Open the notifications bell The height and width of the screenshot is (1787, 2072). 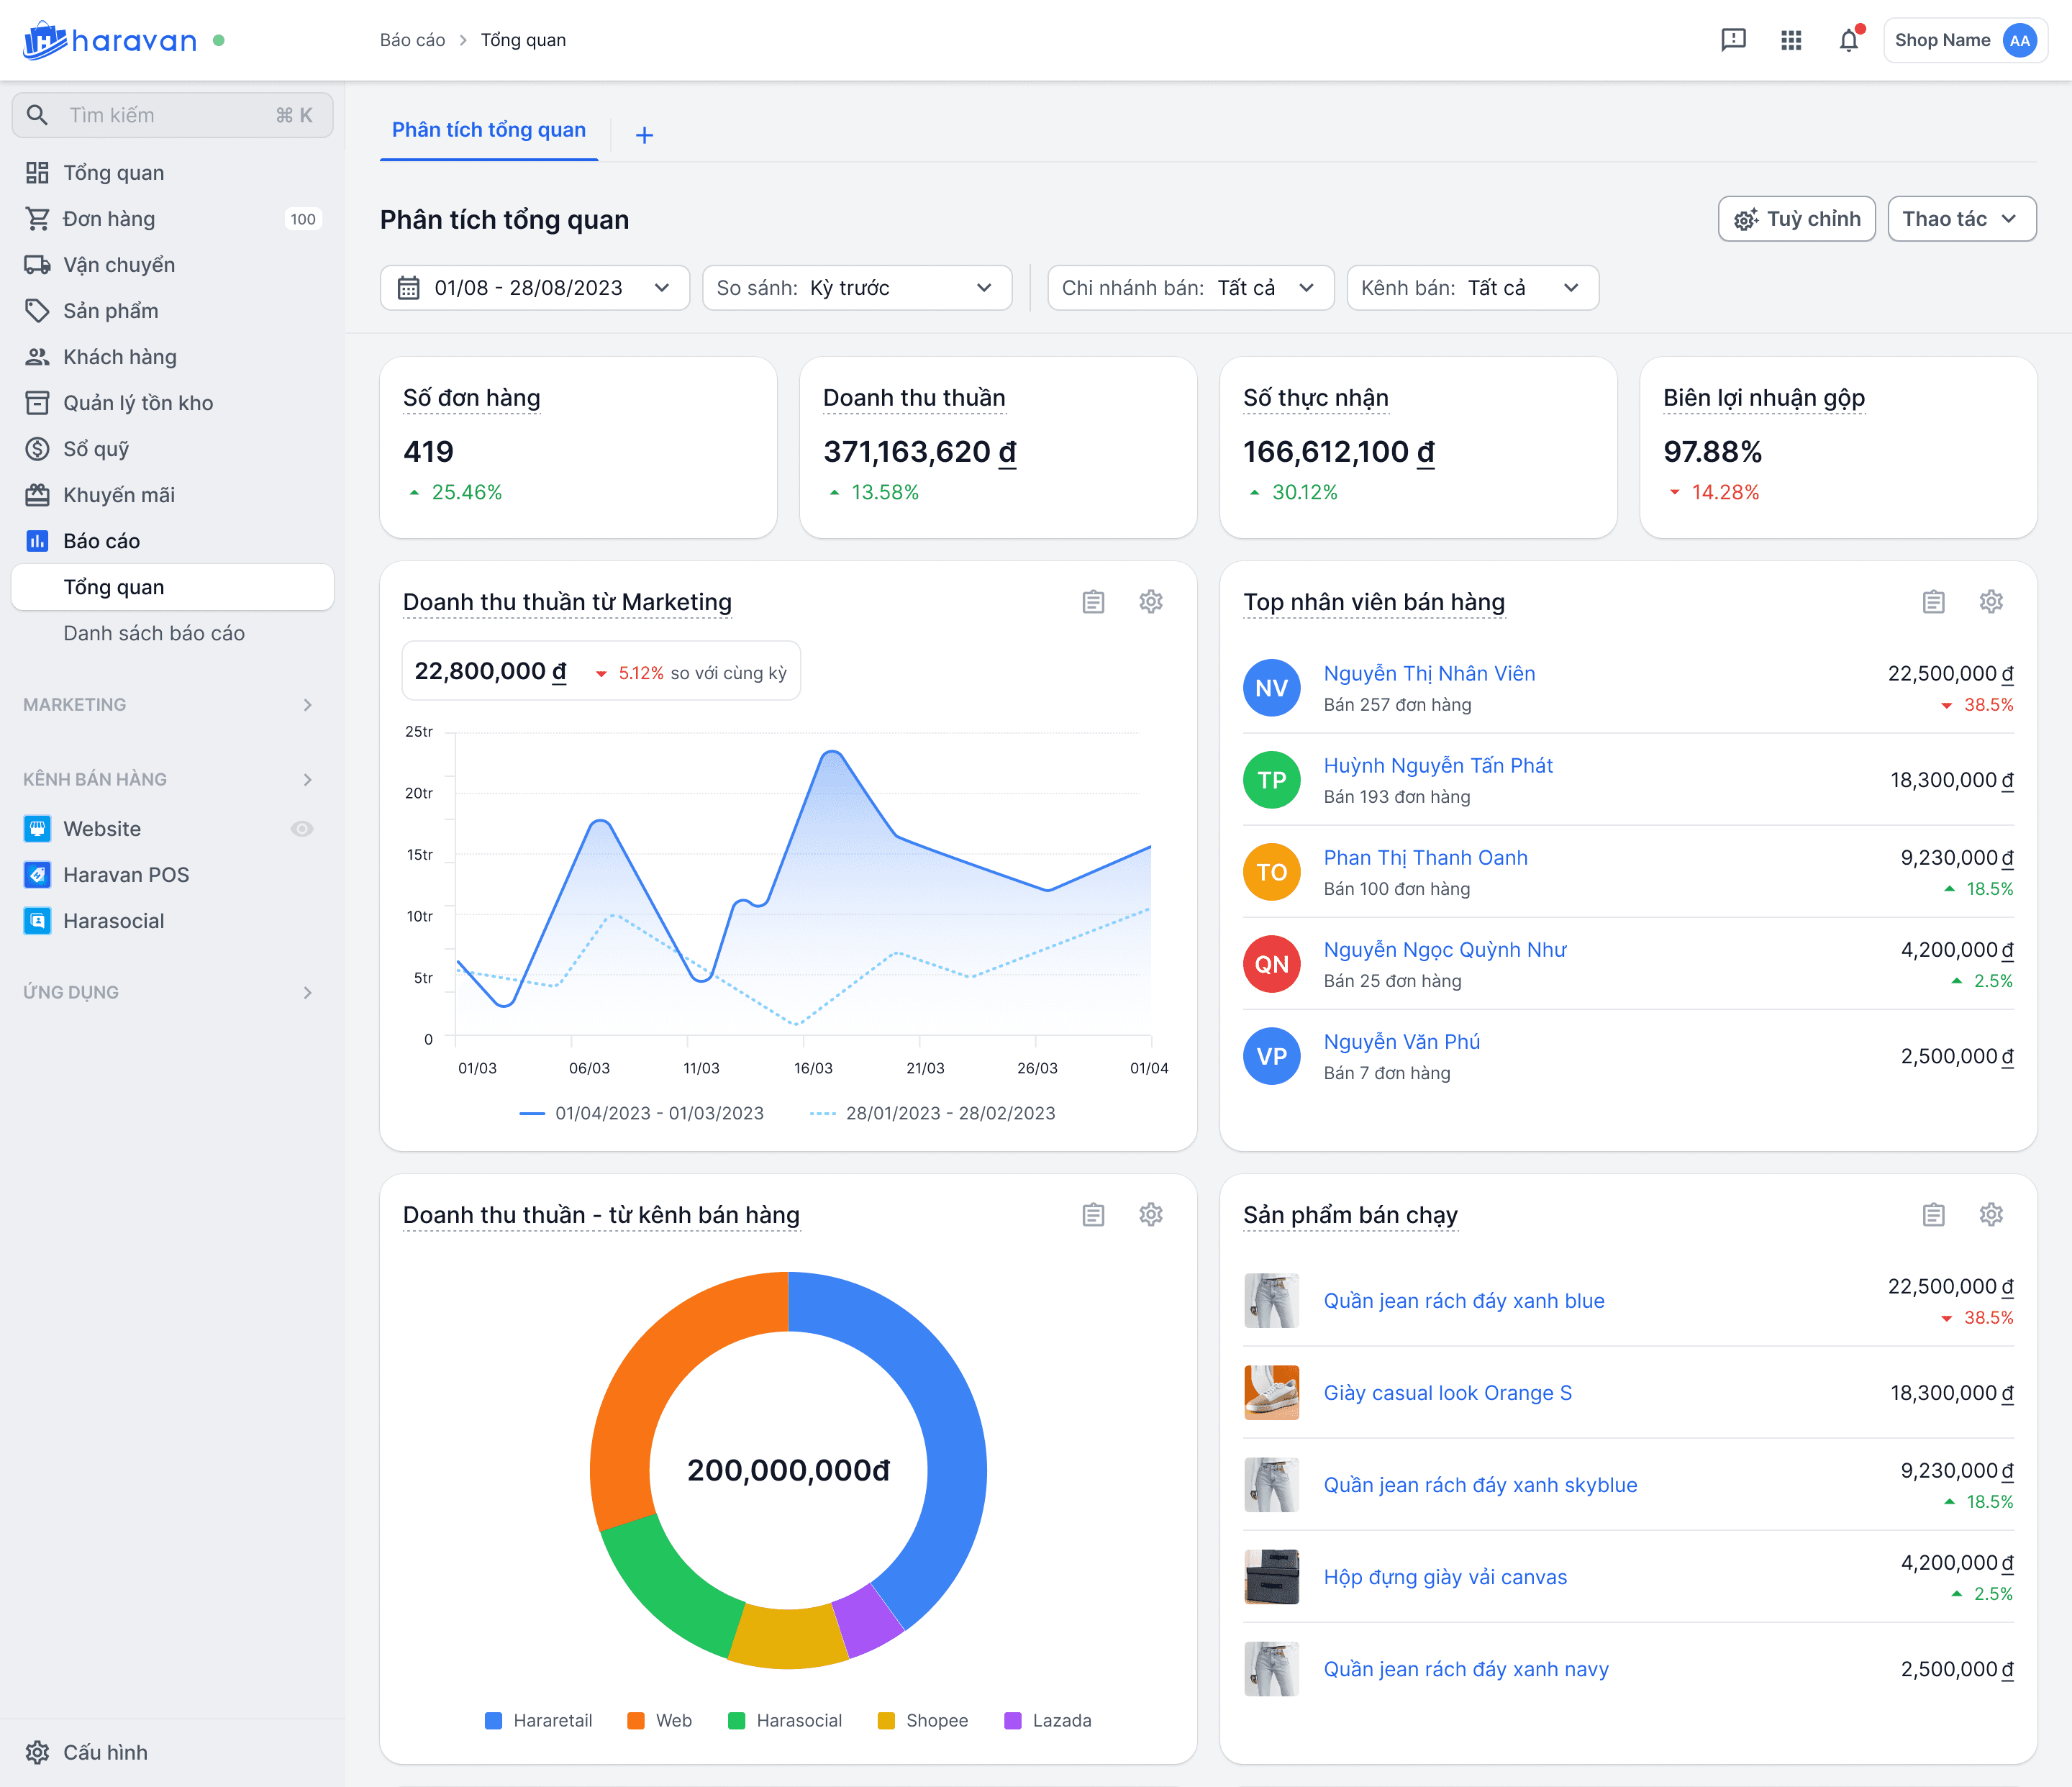tap(1849, 40)
